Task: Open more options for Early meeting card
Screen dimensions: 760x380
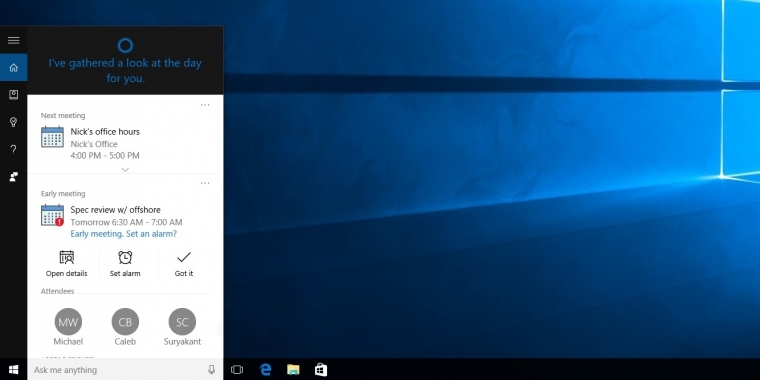Action: click(x=205, y=183)
